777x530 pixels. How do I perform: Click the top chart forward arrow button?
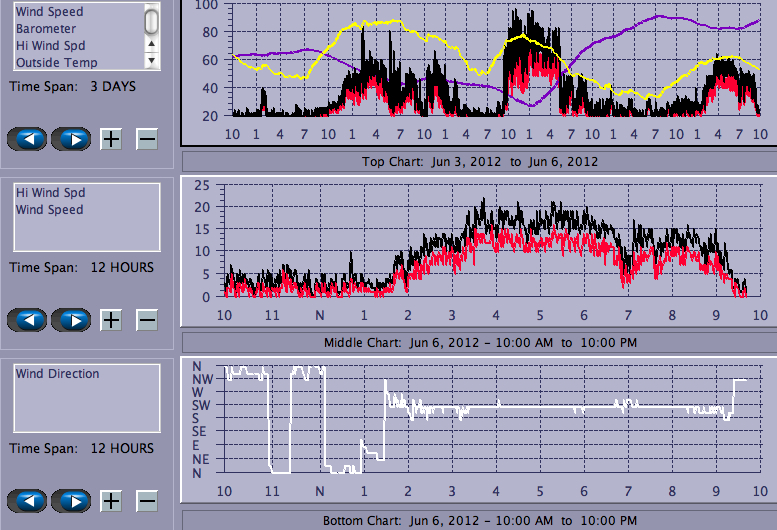pyautogui.click(x=71, y=139)
